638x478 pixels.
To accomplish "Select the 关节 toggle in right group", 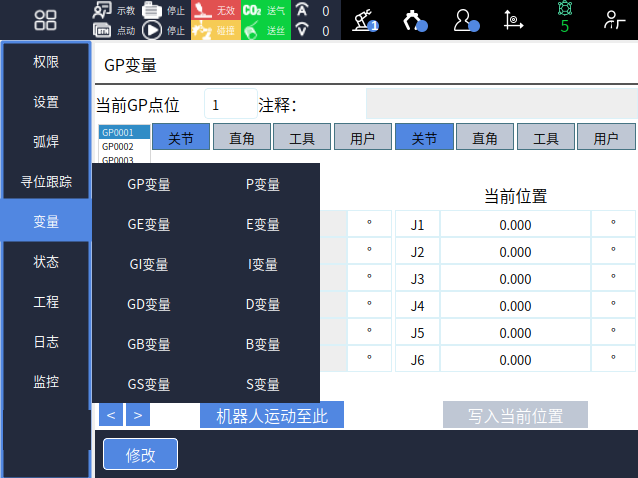I will 424,139.
